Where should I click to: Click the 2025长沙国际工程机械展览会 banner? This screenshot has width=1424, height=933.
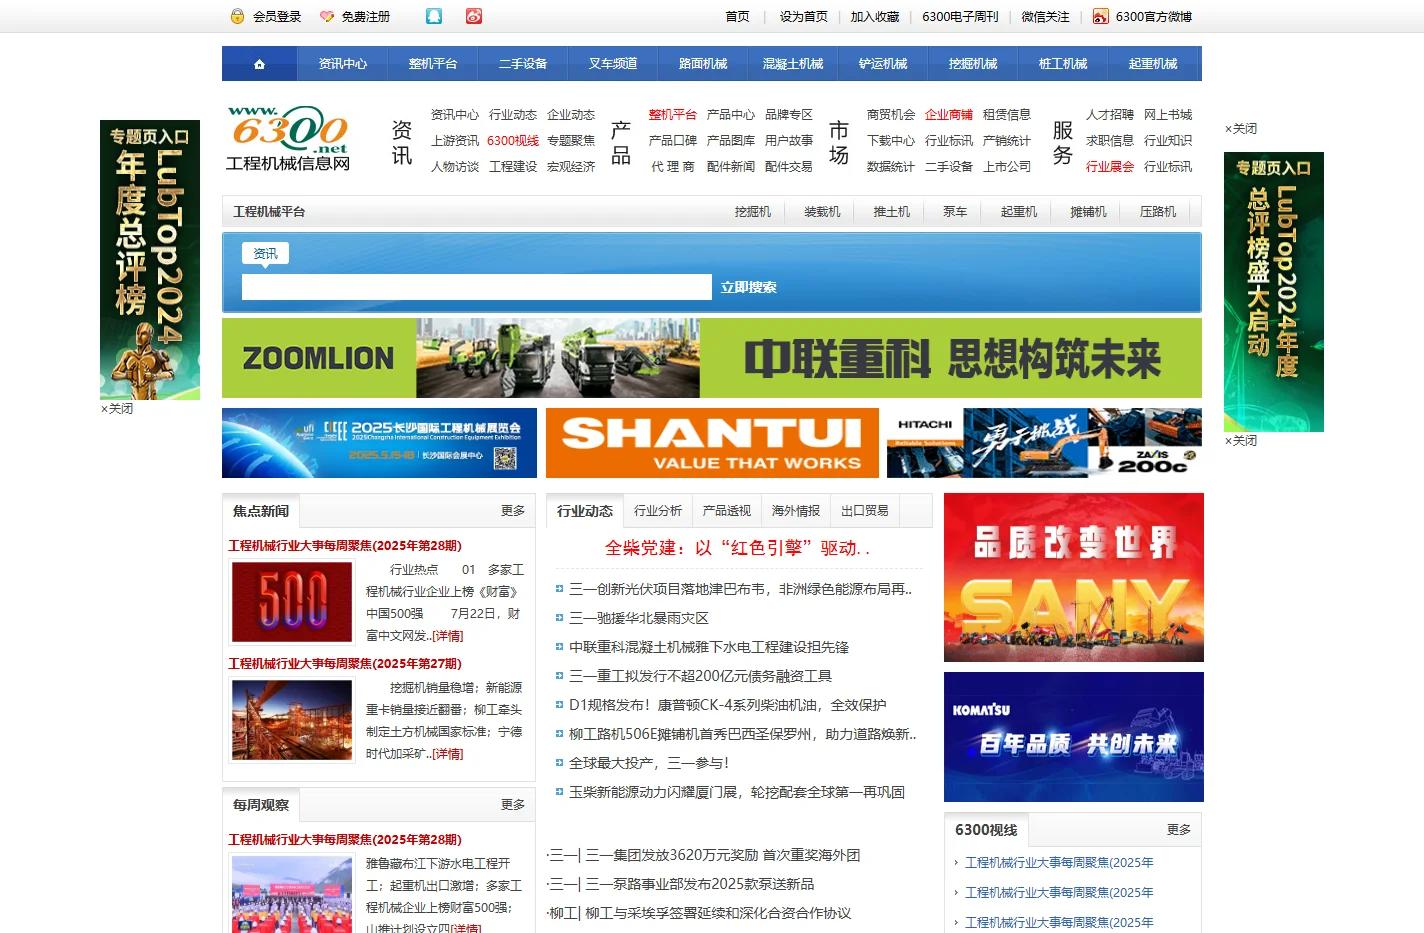(x=379, y=443)
